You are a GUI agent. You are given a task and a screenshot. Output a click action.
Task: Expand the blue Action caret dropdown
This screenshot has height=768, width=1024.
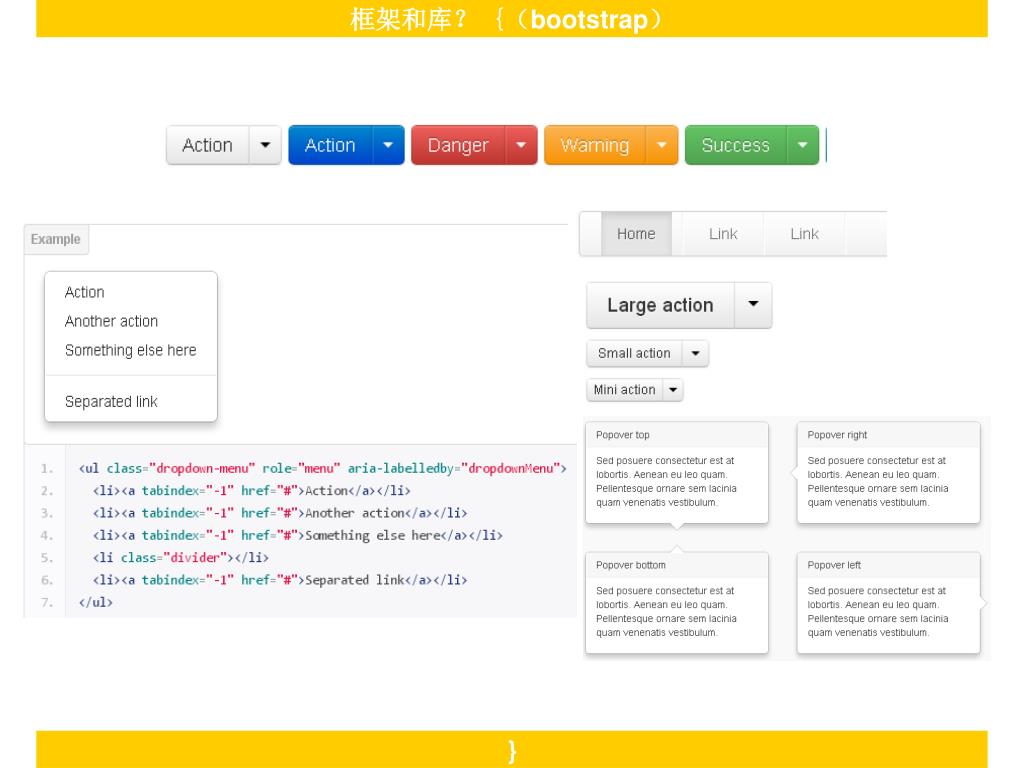pyautogui.click(x=388, y=145)
